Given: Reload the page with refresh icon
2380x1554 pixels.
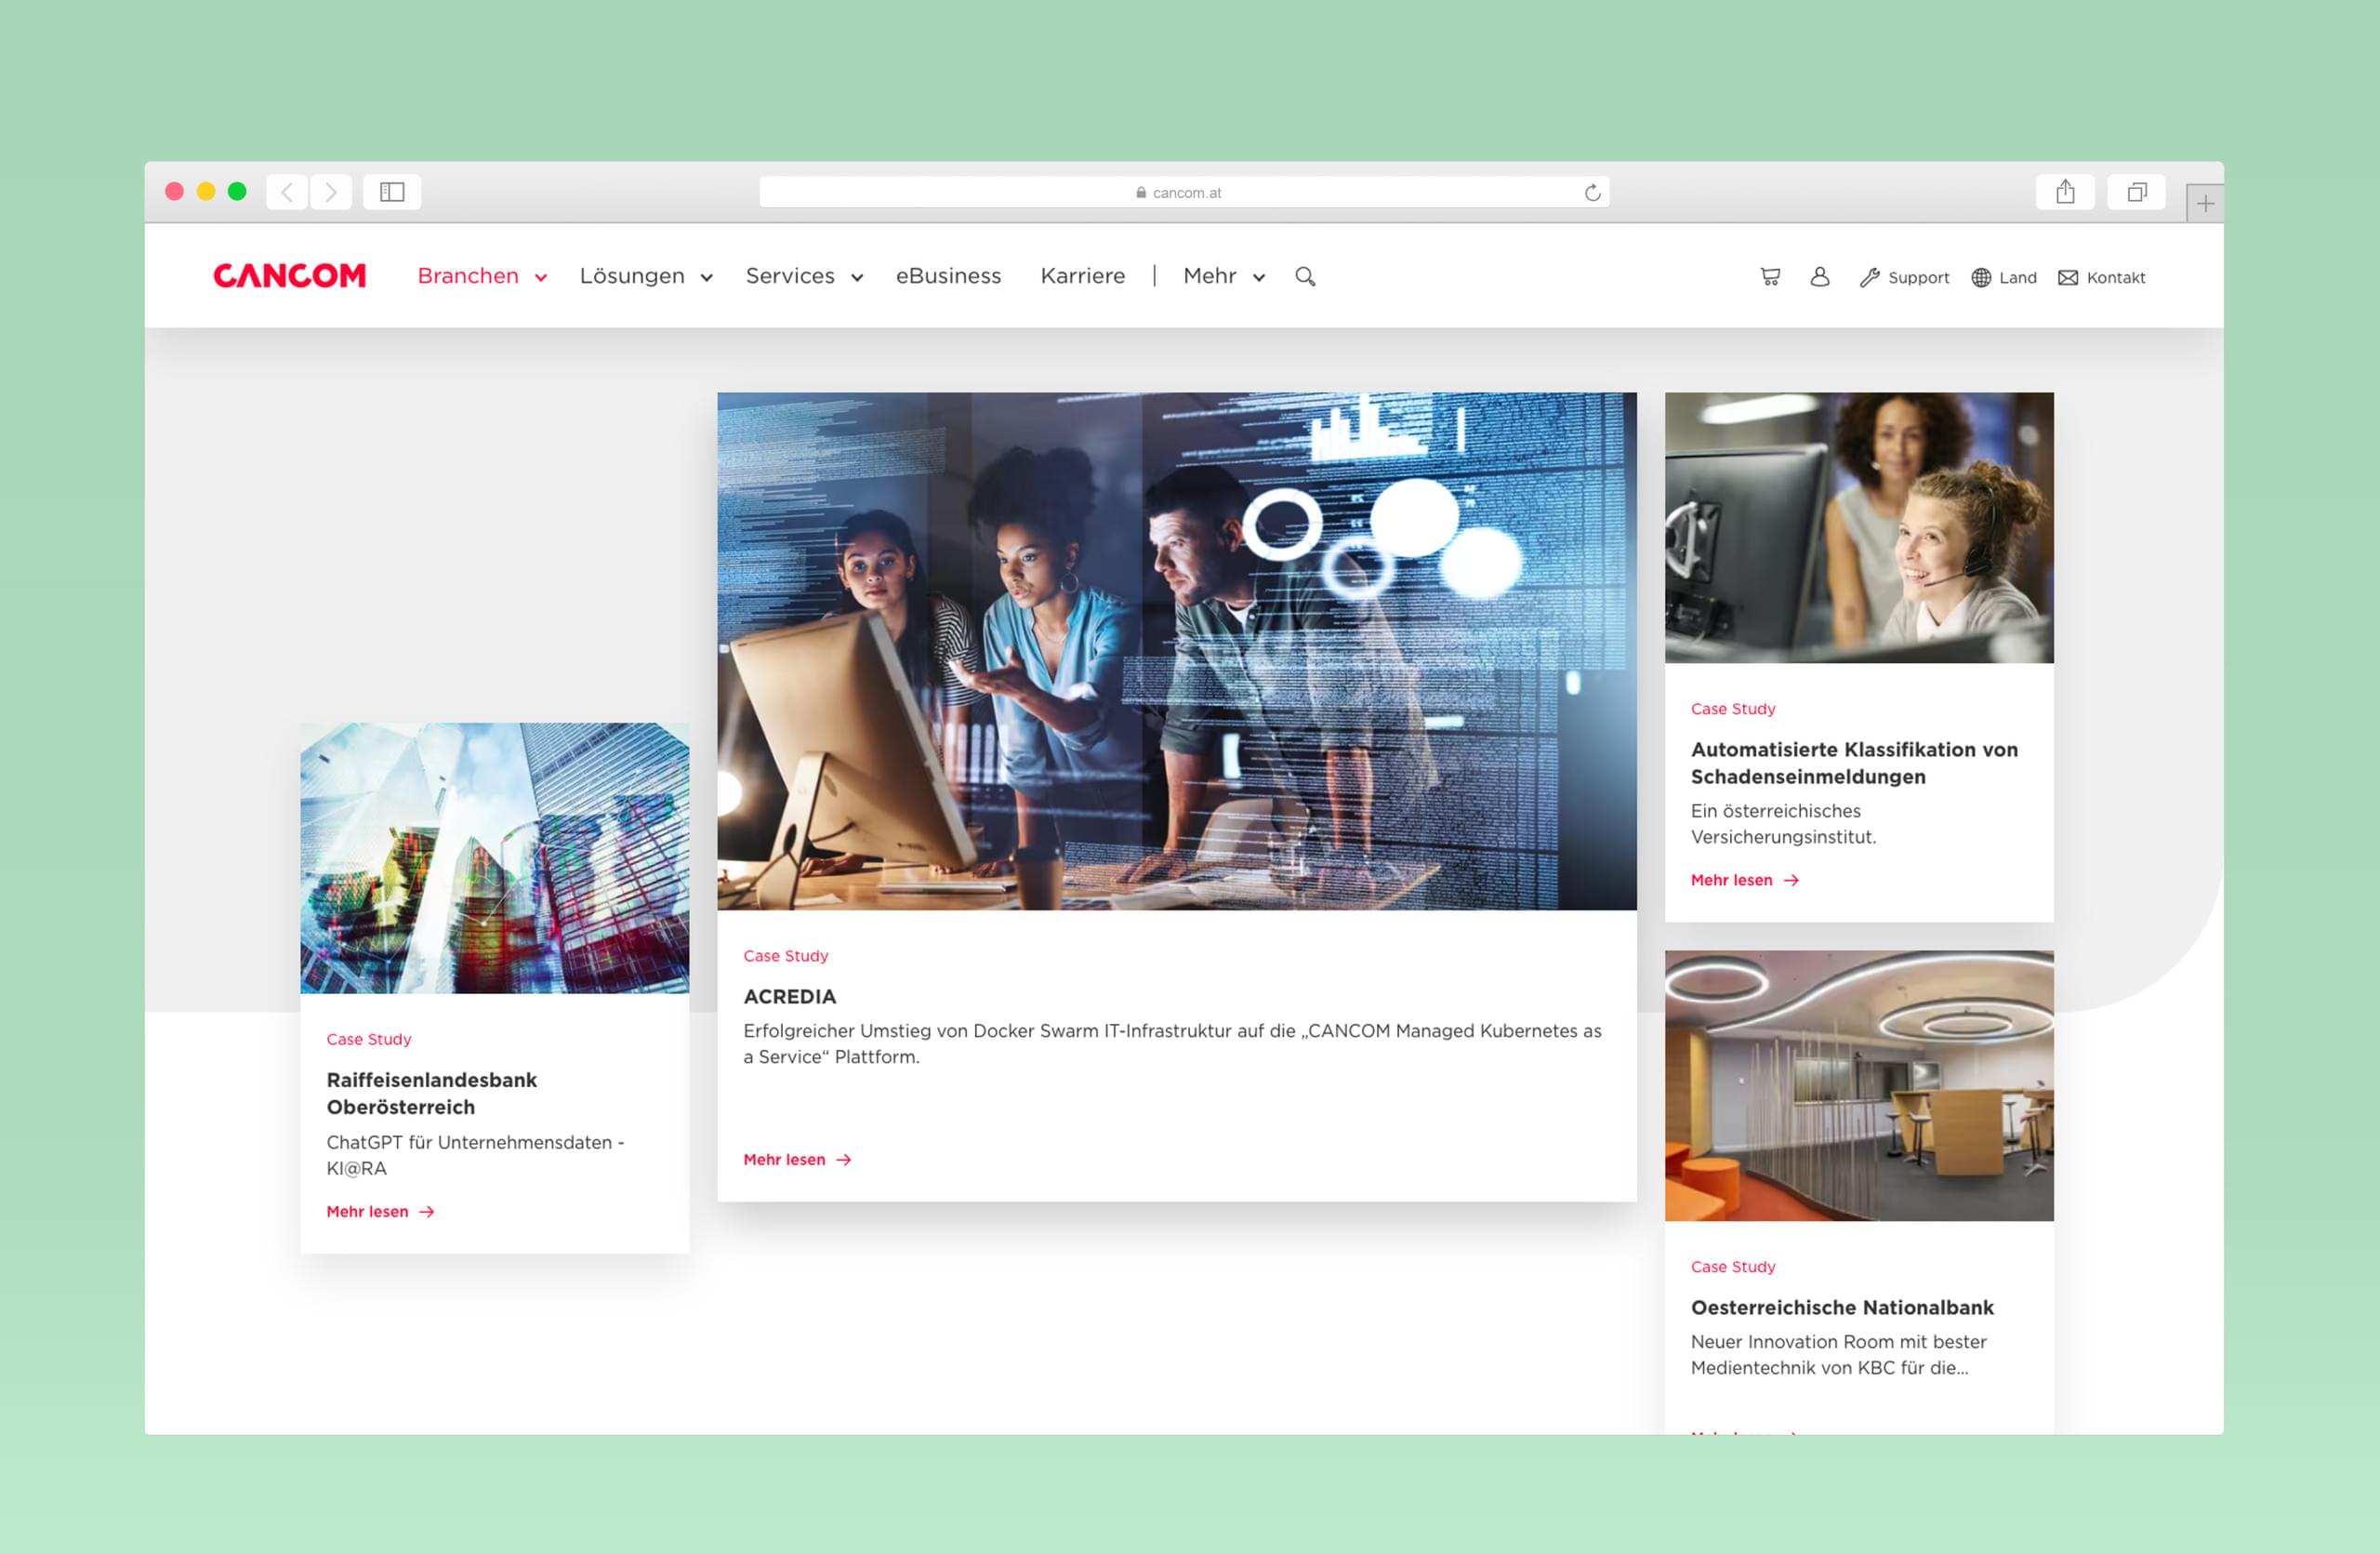Looking at the screenshot, I should [x=1593, y=193].
